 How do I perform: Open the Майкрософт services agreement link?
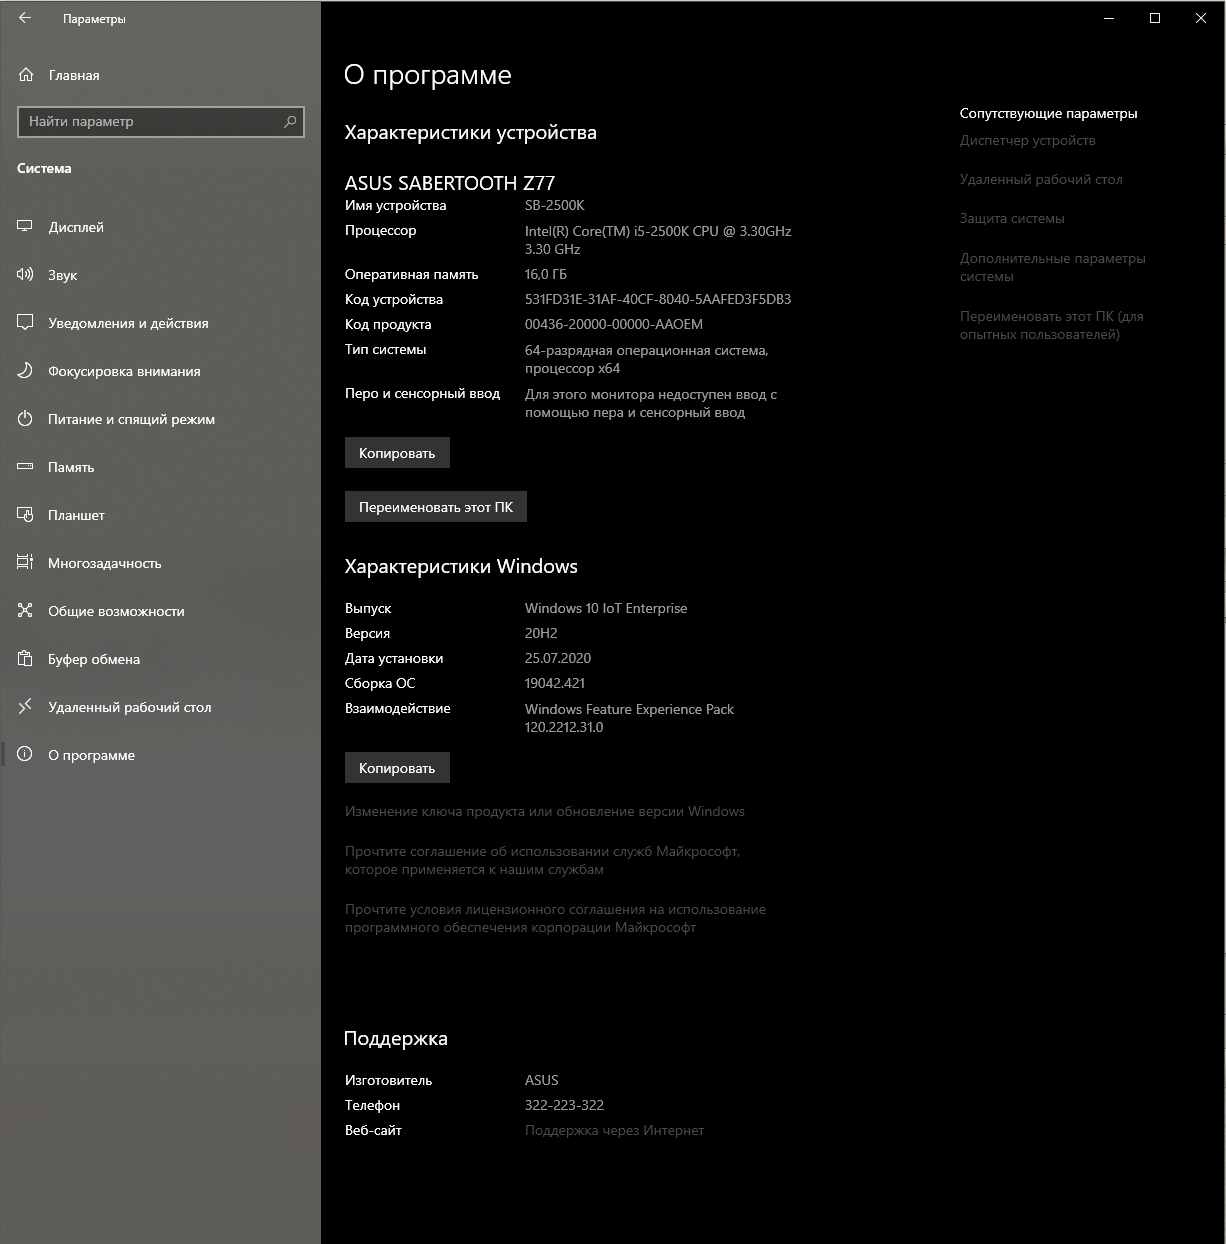[542, 860]
